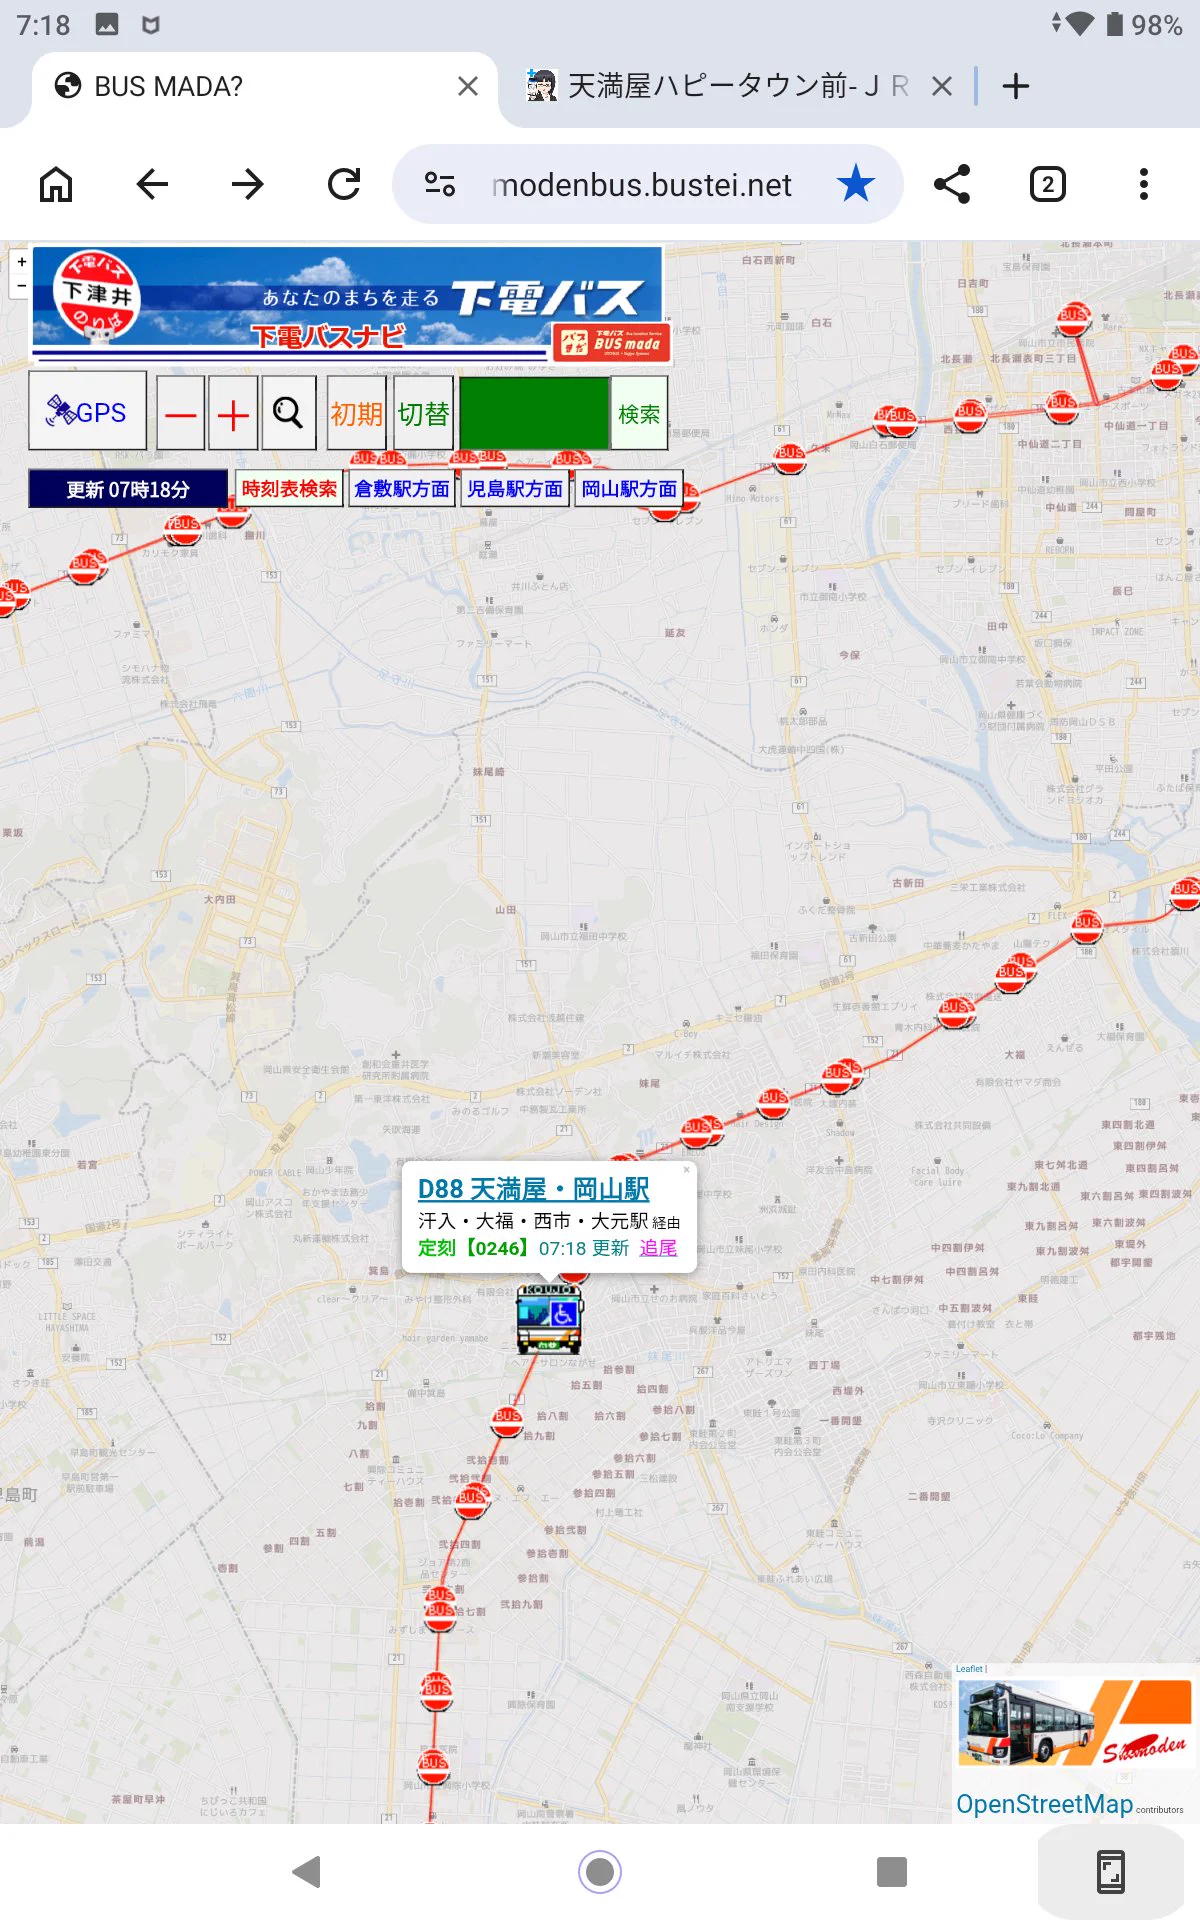Open a new tab with plus icon
The width and height of the screenshot is (1200, 1920).
pos(1016,86)
